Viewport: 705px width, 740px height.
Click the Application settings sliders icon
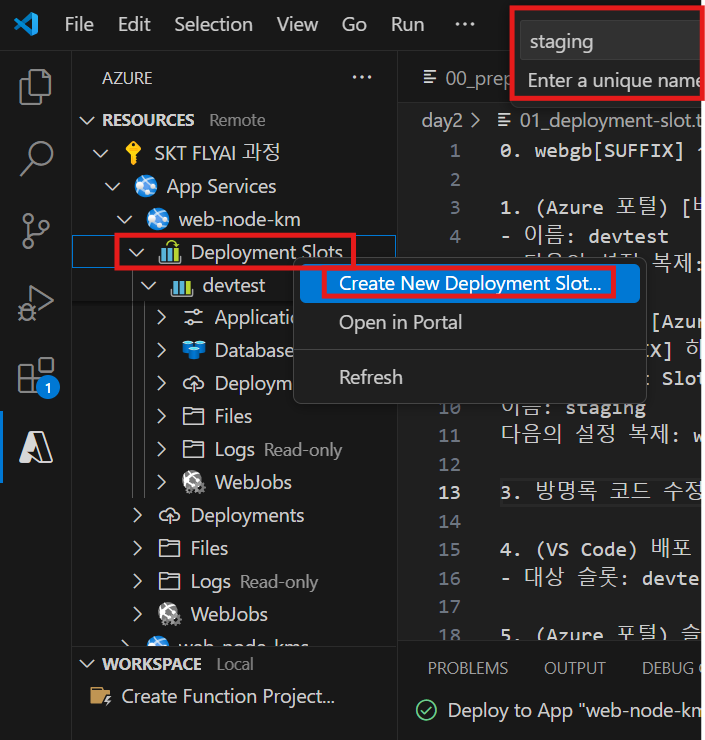click(193, 317)
